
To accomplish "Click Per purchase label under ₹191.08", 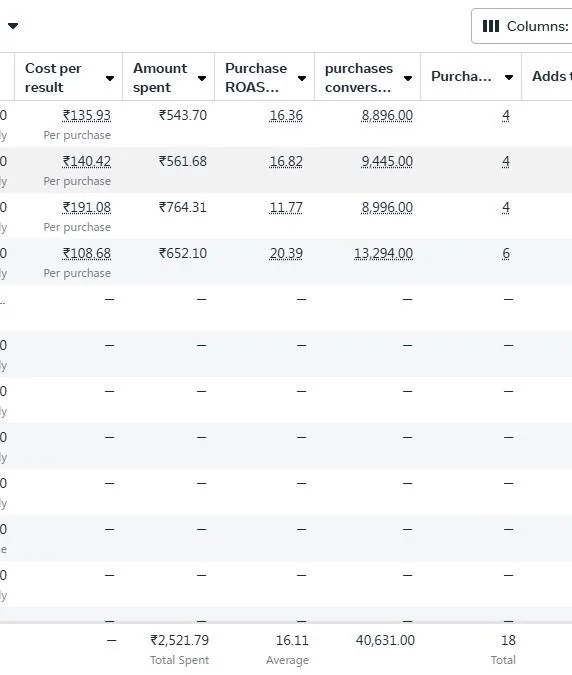I will click(77, 227).
